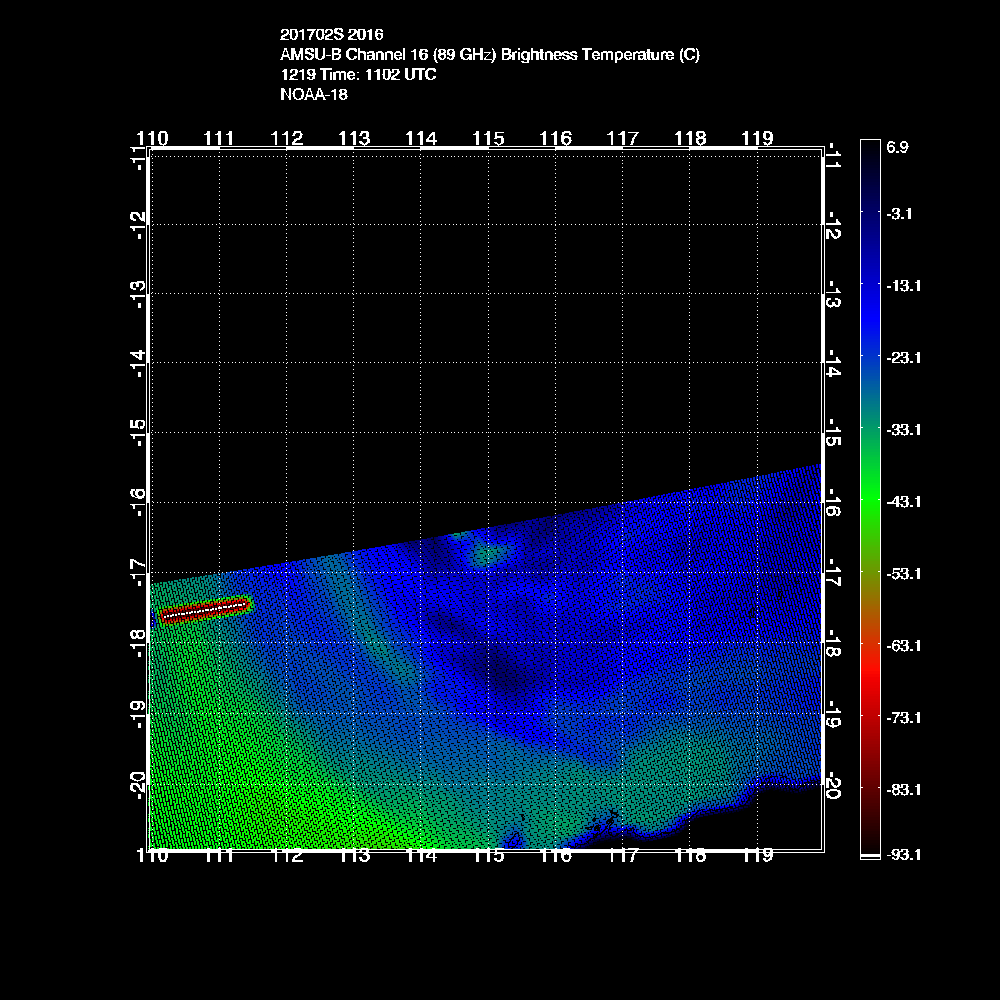The image size is (1000, 1000).
Task: Select the '-63.1' color bar label
Action: pyautogui.click(x=904, y=646)
